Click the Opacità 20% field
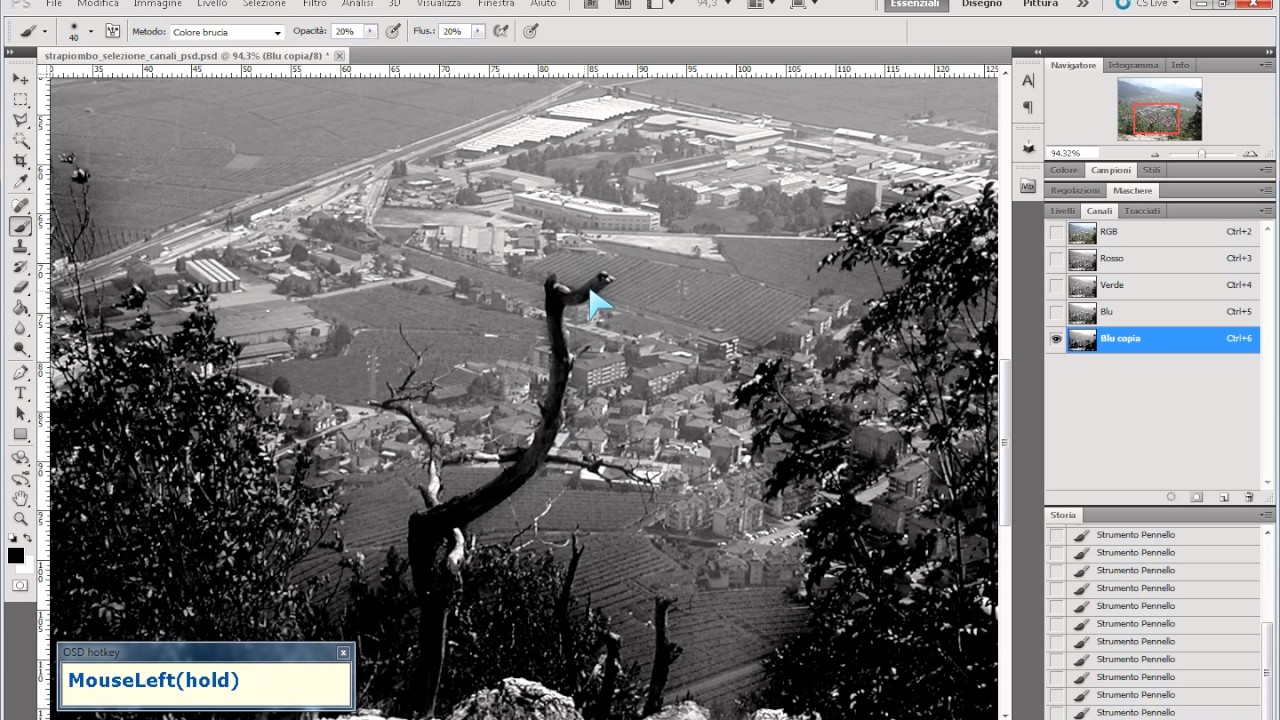1280x720 pixels. click(x=348, y=32)
